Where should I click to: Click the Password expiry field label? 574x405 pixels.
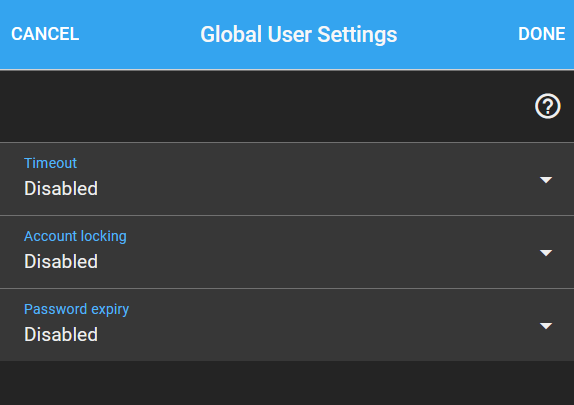click(x=77, y=309)
